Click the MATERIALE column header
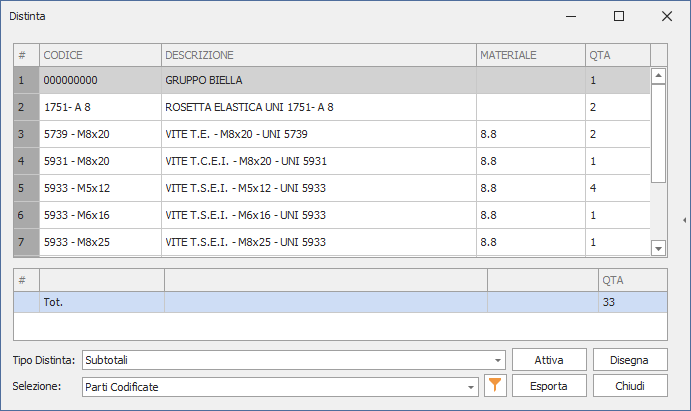The image size is (691, 411). click(x=530, y=54)
